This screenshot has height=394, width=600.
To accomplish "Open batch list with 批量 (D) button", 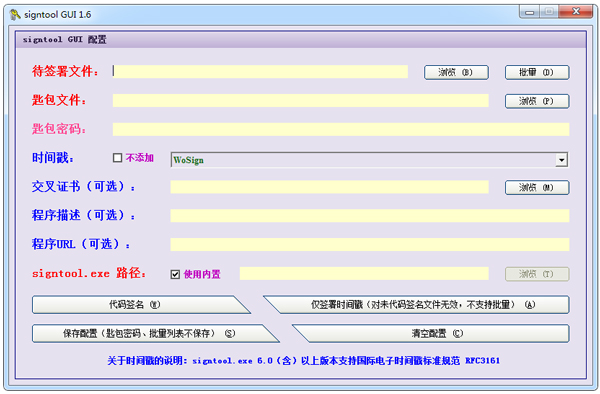I will click(537, 72).
